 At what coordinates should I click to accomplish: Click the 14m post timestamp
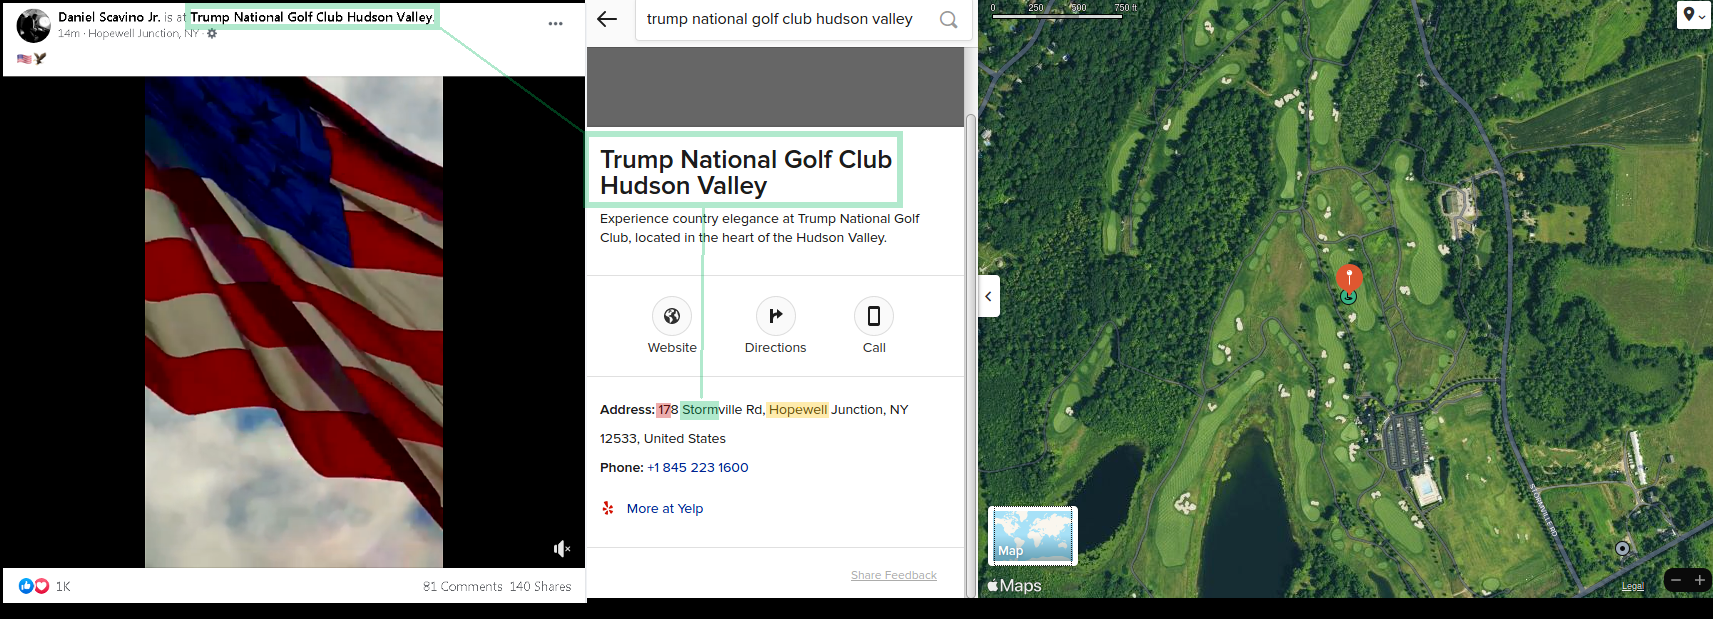click(x=68, y=34)
